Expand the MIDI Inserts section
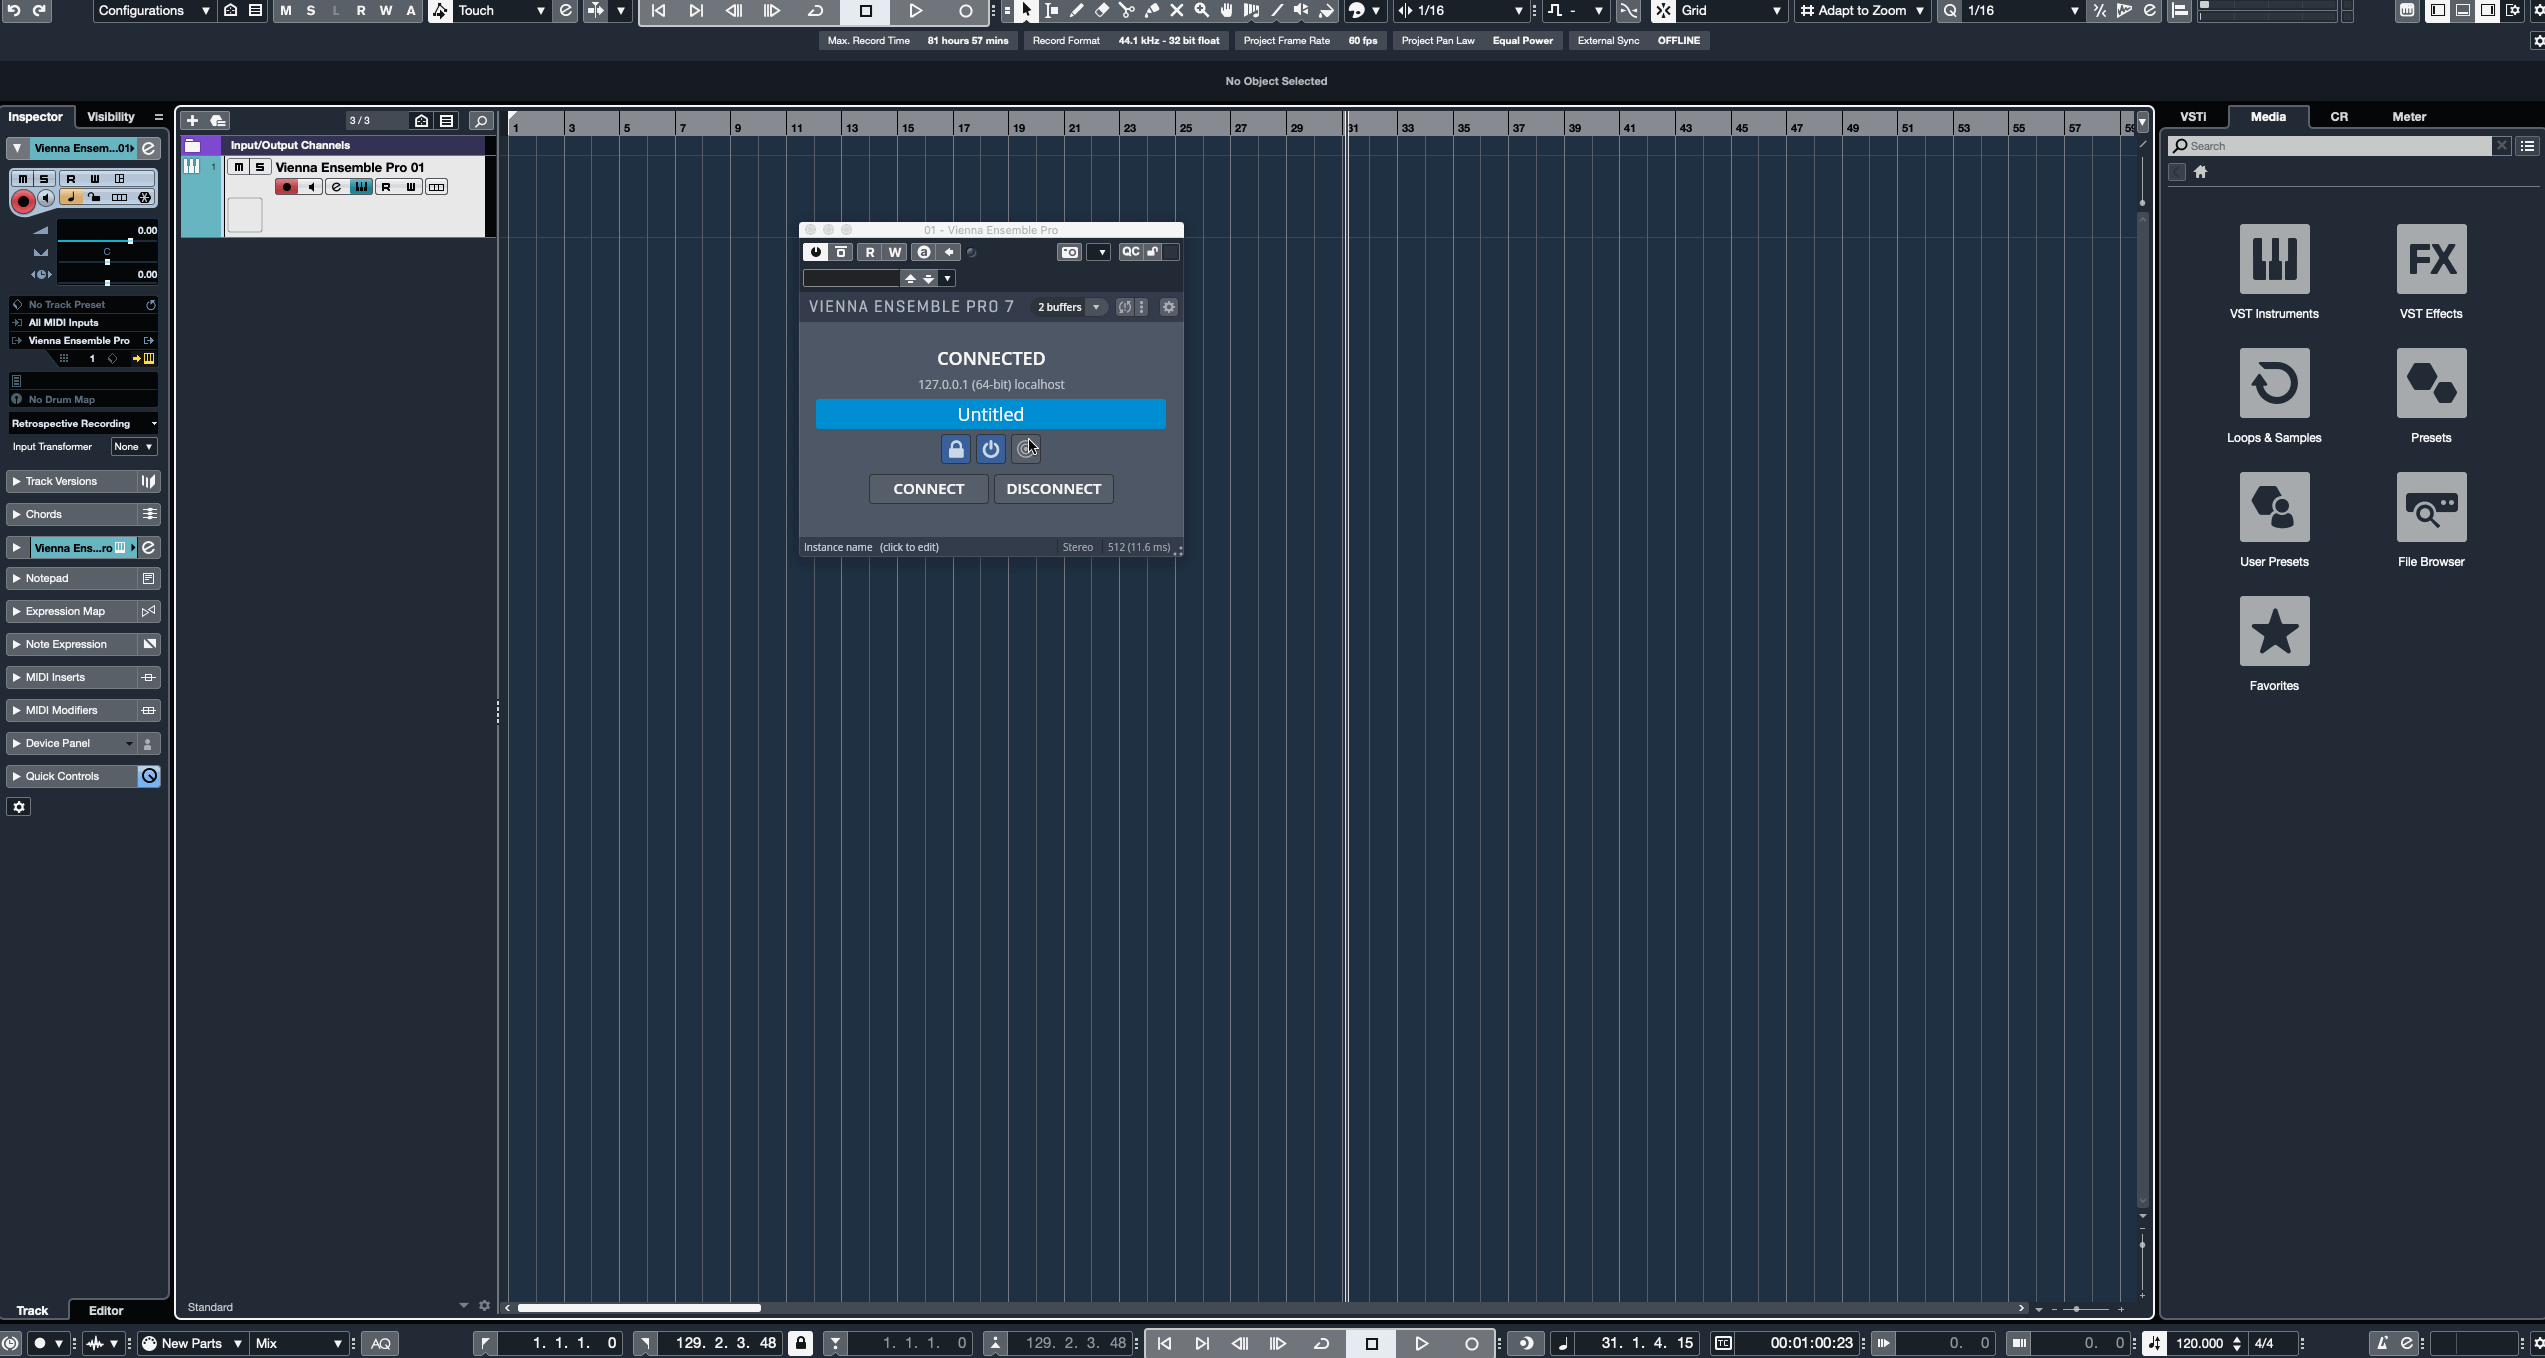The width and height of the screenshot is (2545, 1358). tap(70, 678)
